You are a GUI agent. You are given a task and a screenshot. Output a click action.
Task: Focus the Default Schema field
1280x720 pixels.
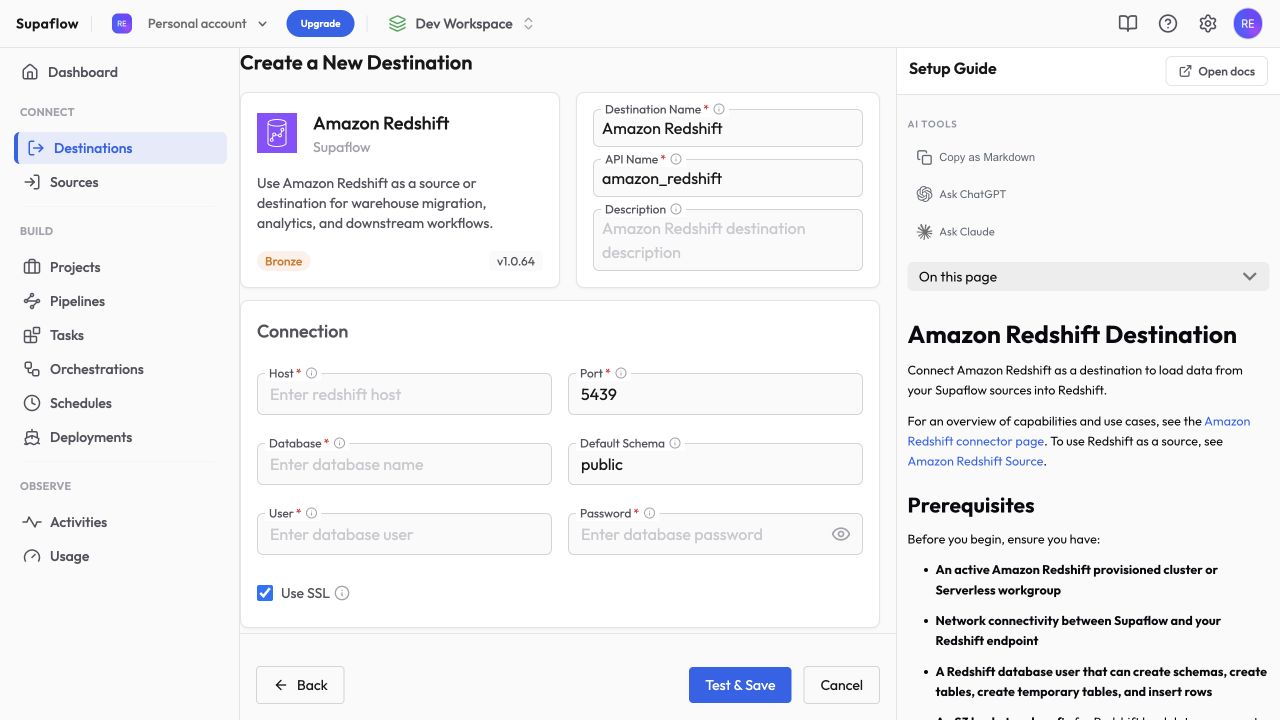point(715,464)
